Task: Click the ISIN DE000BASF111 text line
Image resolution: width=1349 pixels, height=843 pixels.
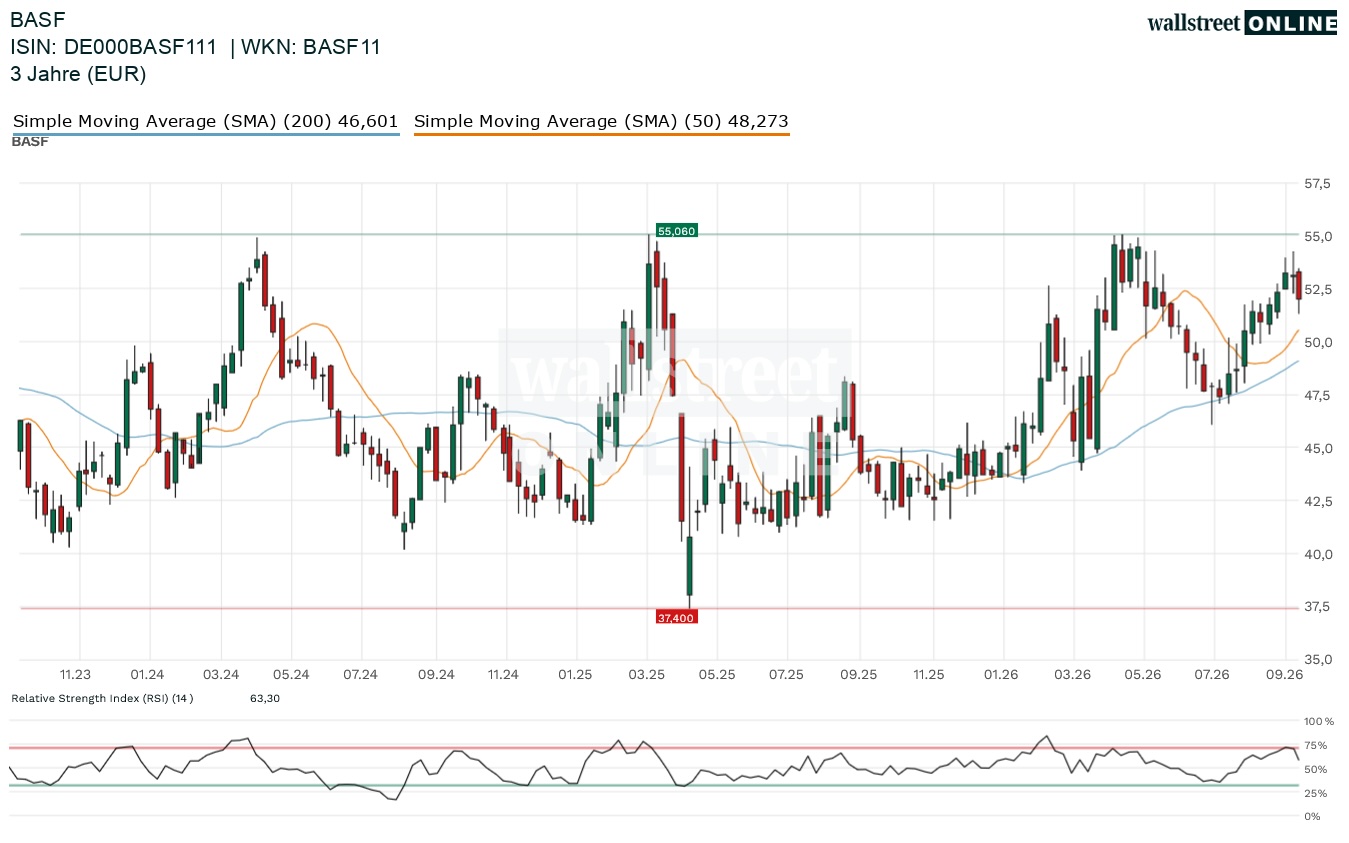Action: [x=195, y=47]
